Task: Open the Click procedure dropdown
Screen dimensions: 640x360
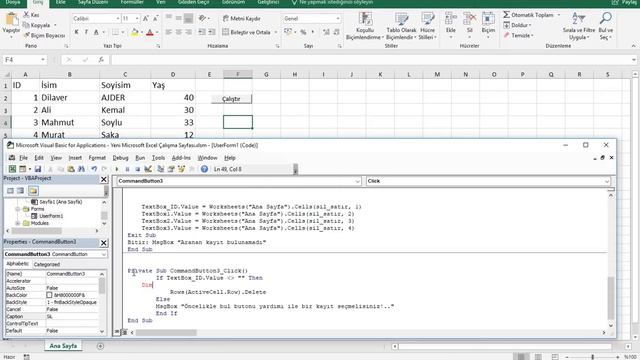Action: coord(607,181)
